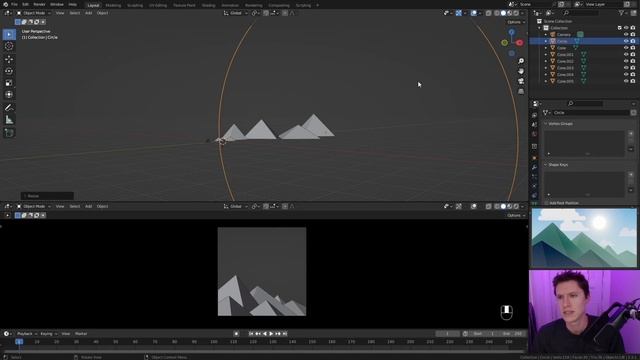Select the Cursor tool

(9, 46)
